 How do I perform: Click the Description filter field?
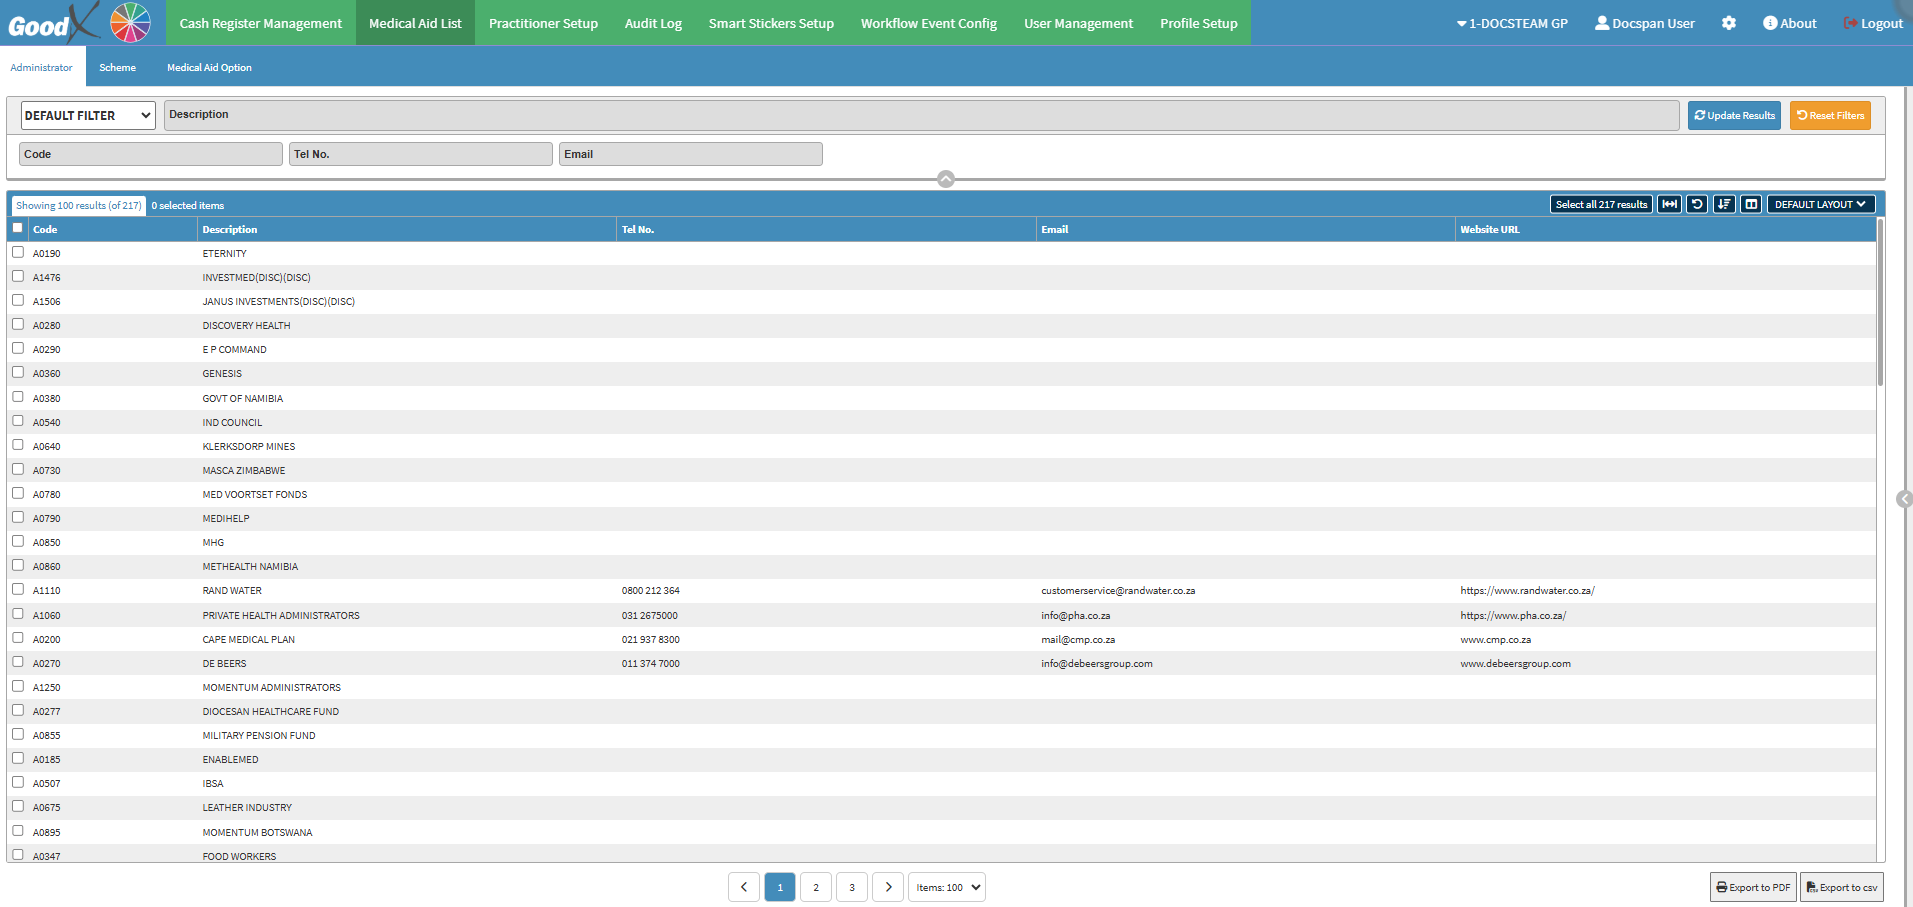click(921, 115)
